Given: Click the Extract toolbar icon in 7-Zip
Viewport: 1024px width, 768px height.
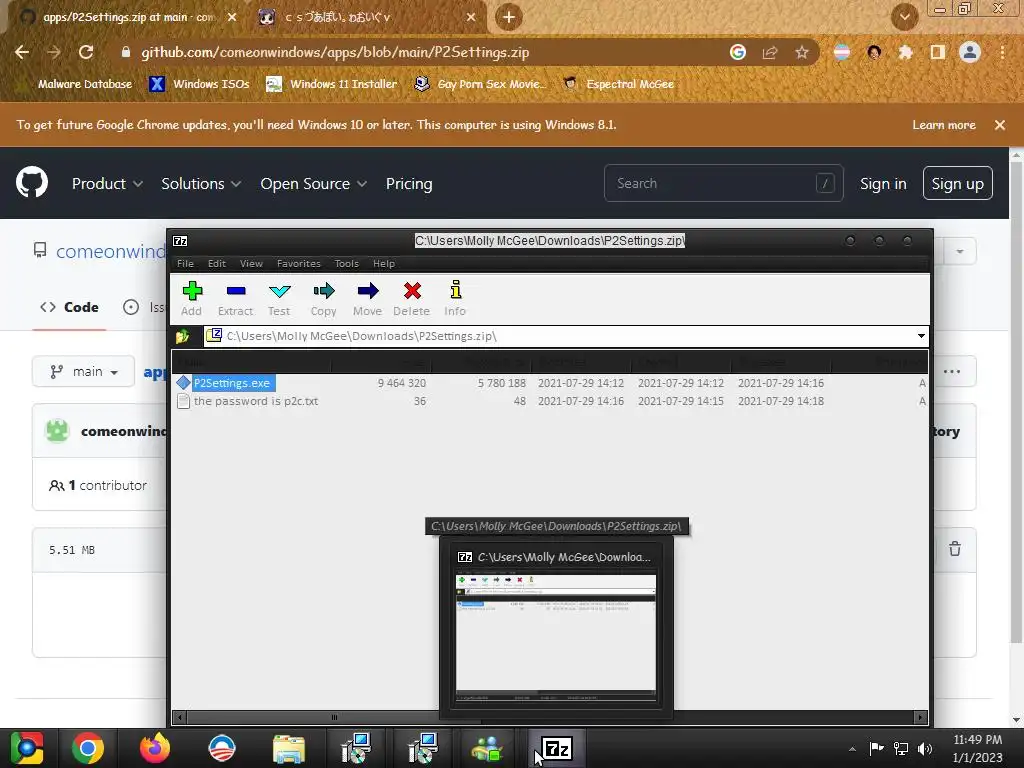Looking at the screenshot, I should 235,298.
